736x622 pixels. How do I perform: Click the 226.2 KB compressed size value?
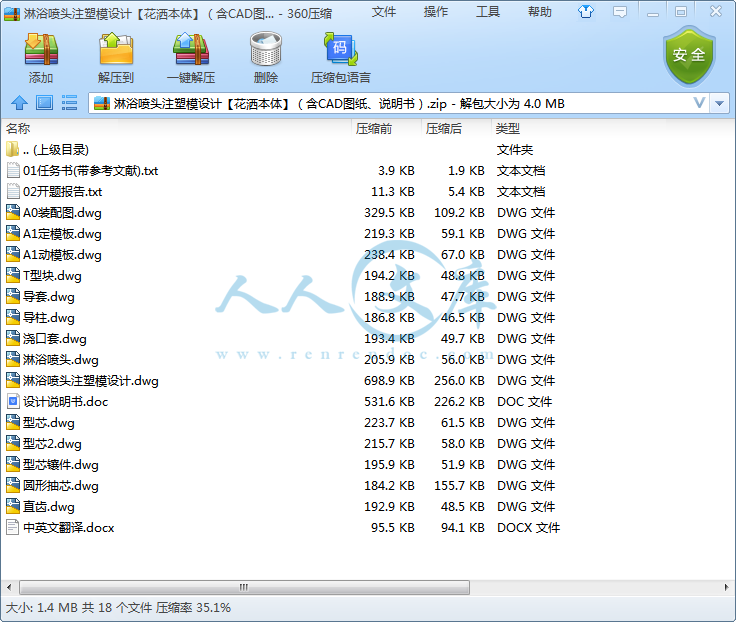pyautogui.click(x=459, y=401)
